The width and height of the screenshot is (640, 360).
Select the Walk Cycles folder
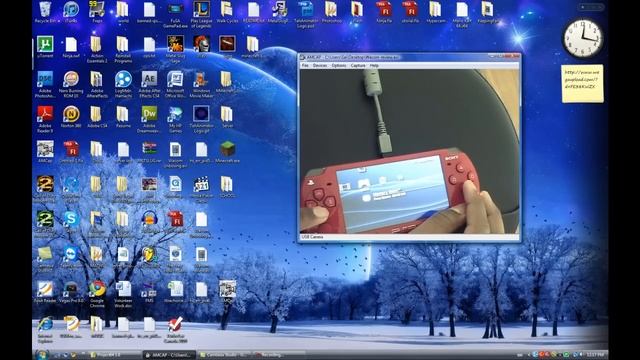click(x=227, y=12)
